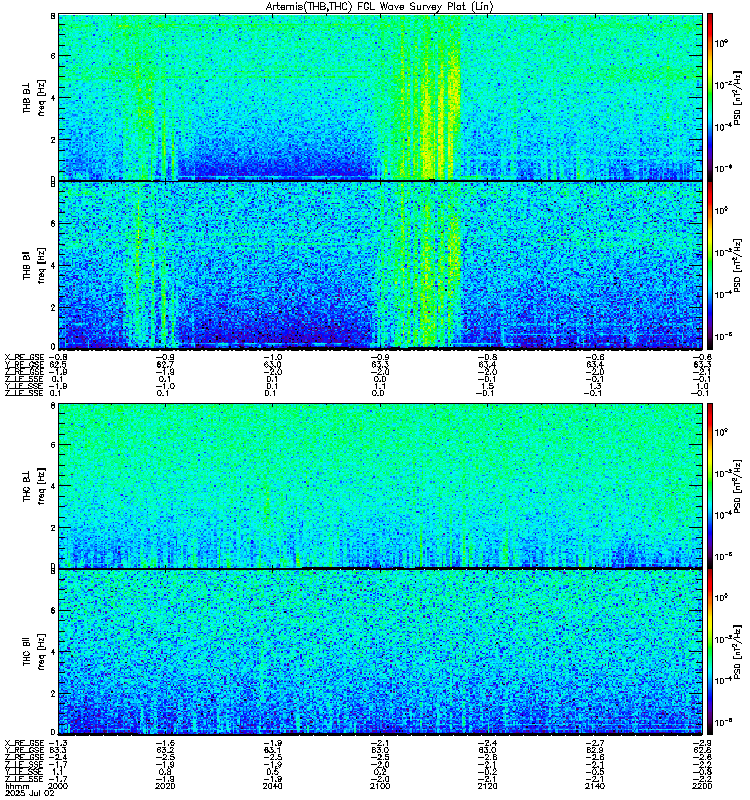Click the color bar beside the THB B-parallel panel
The image size is (750, 800).
[x=710, y=265]
